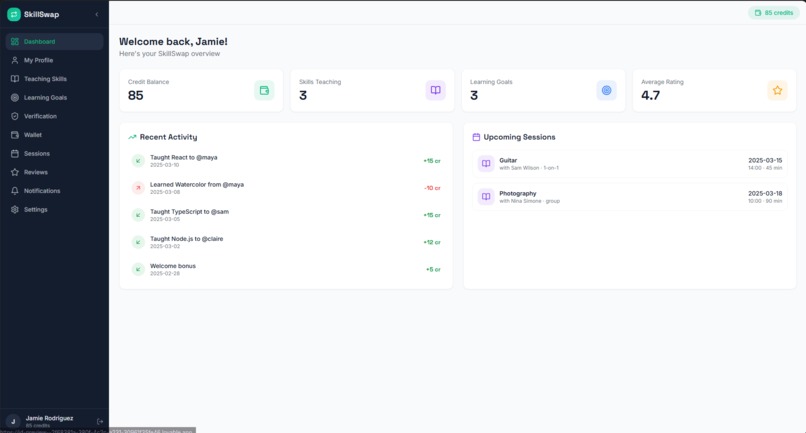Click the Learning Goals target icon
806x433 pixels.
[x=15, y=98]
